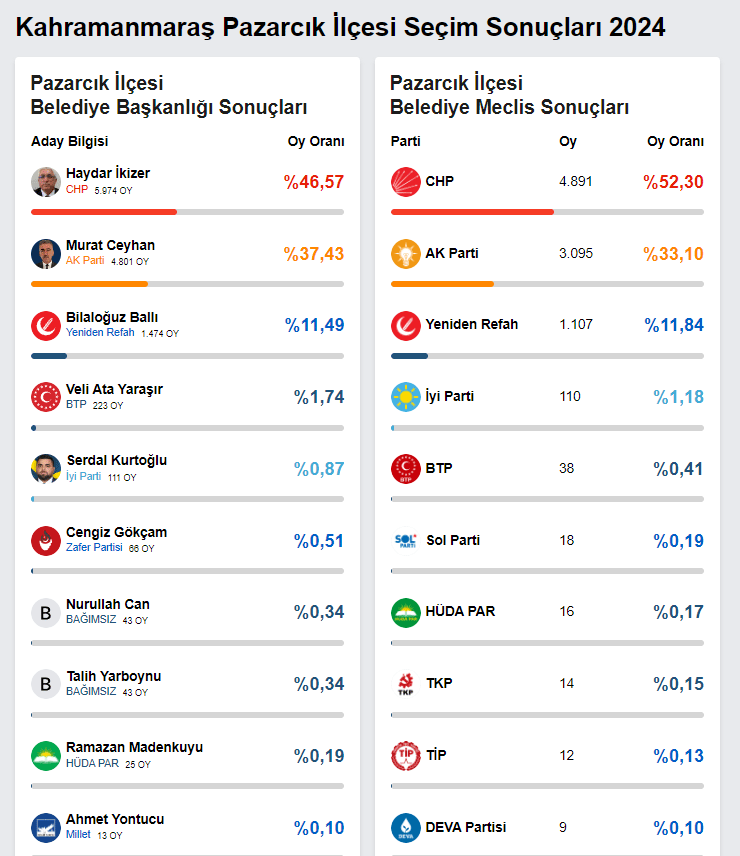Click Murat Ceyhan's candidate photo

coord(46,254)
